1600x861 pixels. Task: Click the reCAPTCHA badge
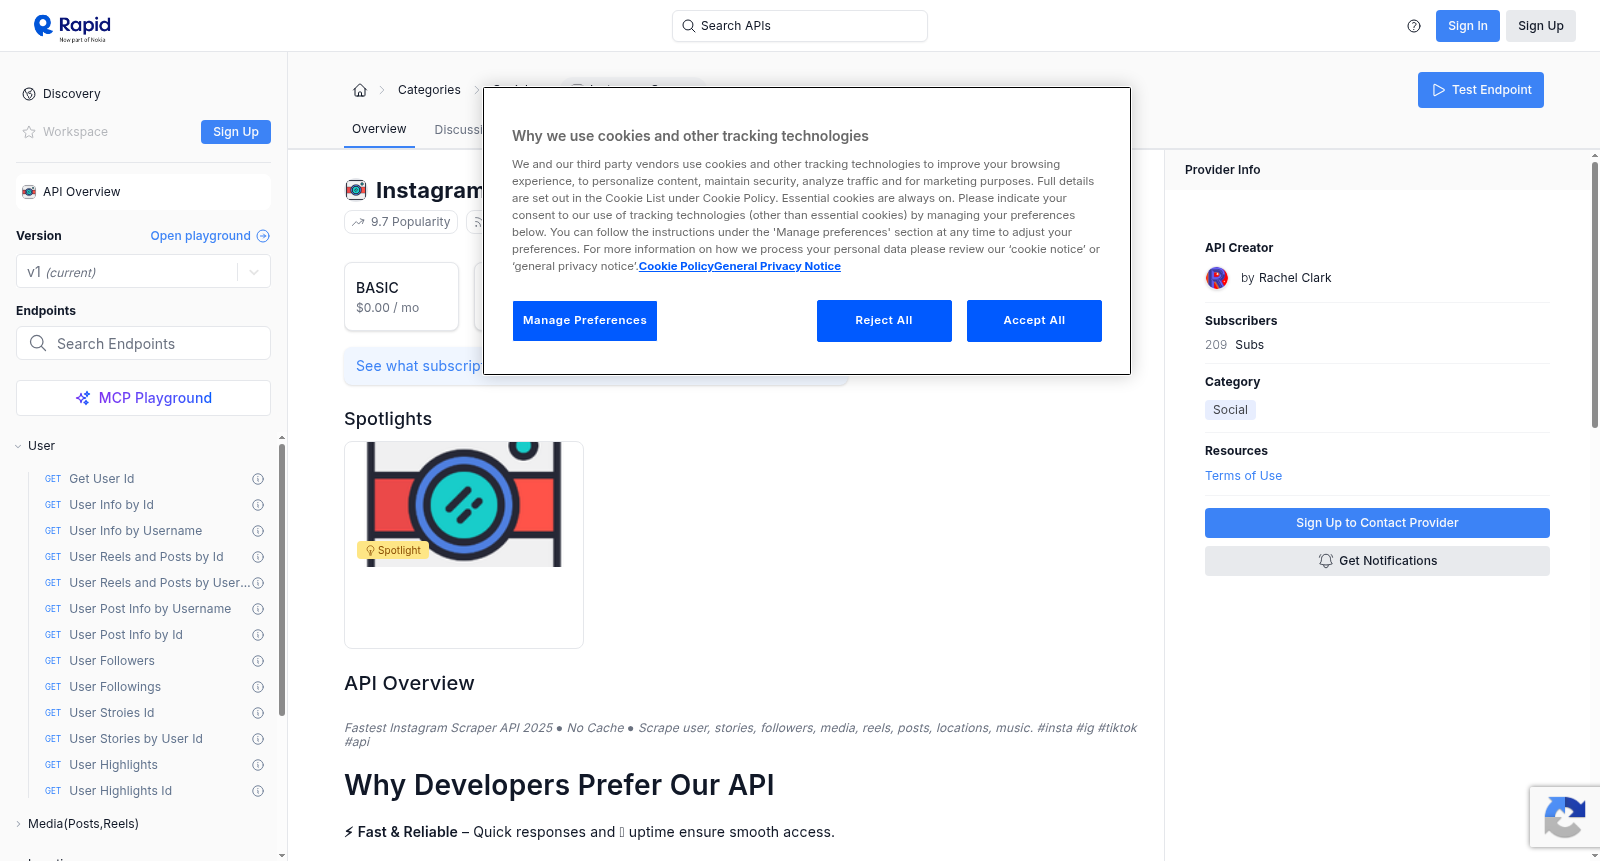click(x=1564, y=817)
